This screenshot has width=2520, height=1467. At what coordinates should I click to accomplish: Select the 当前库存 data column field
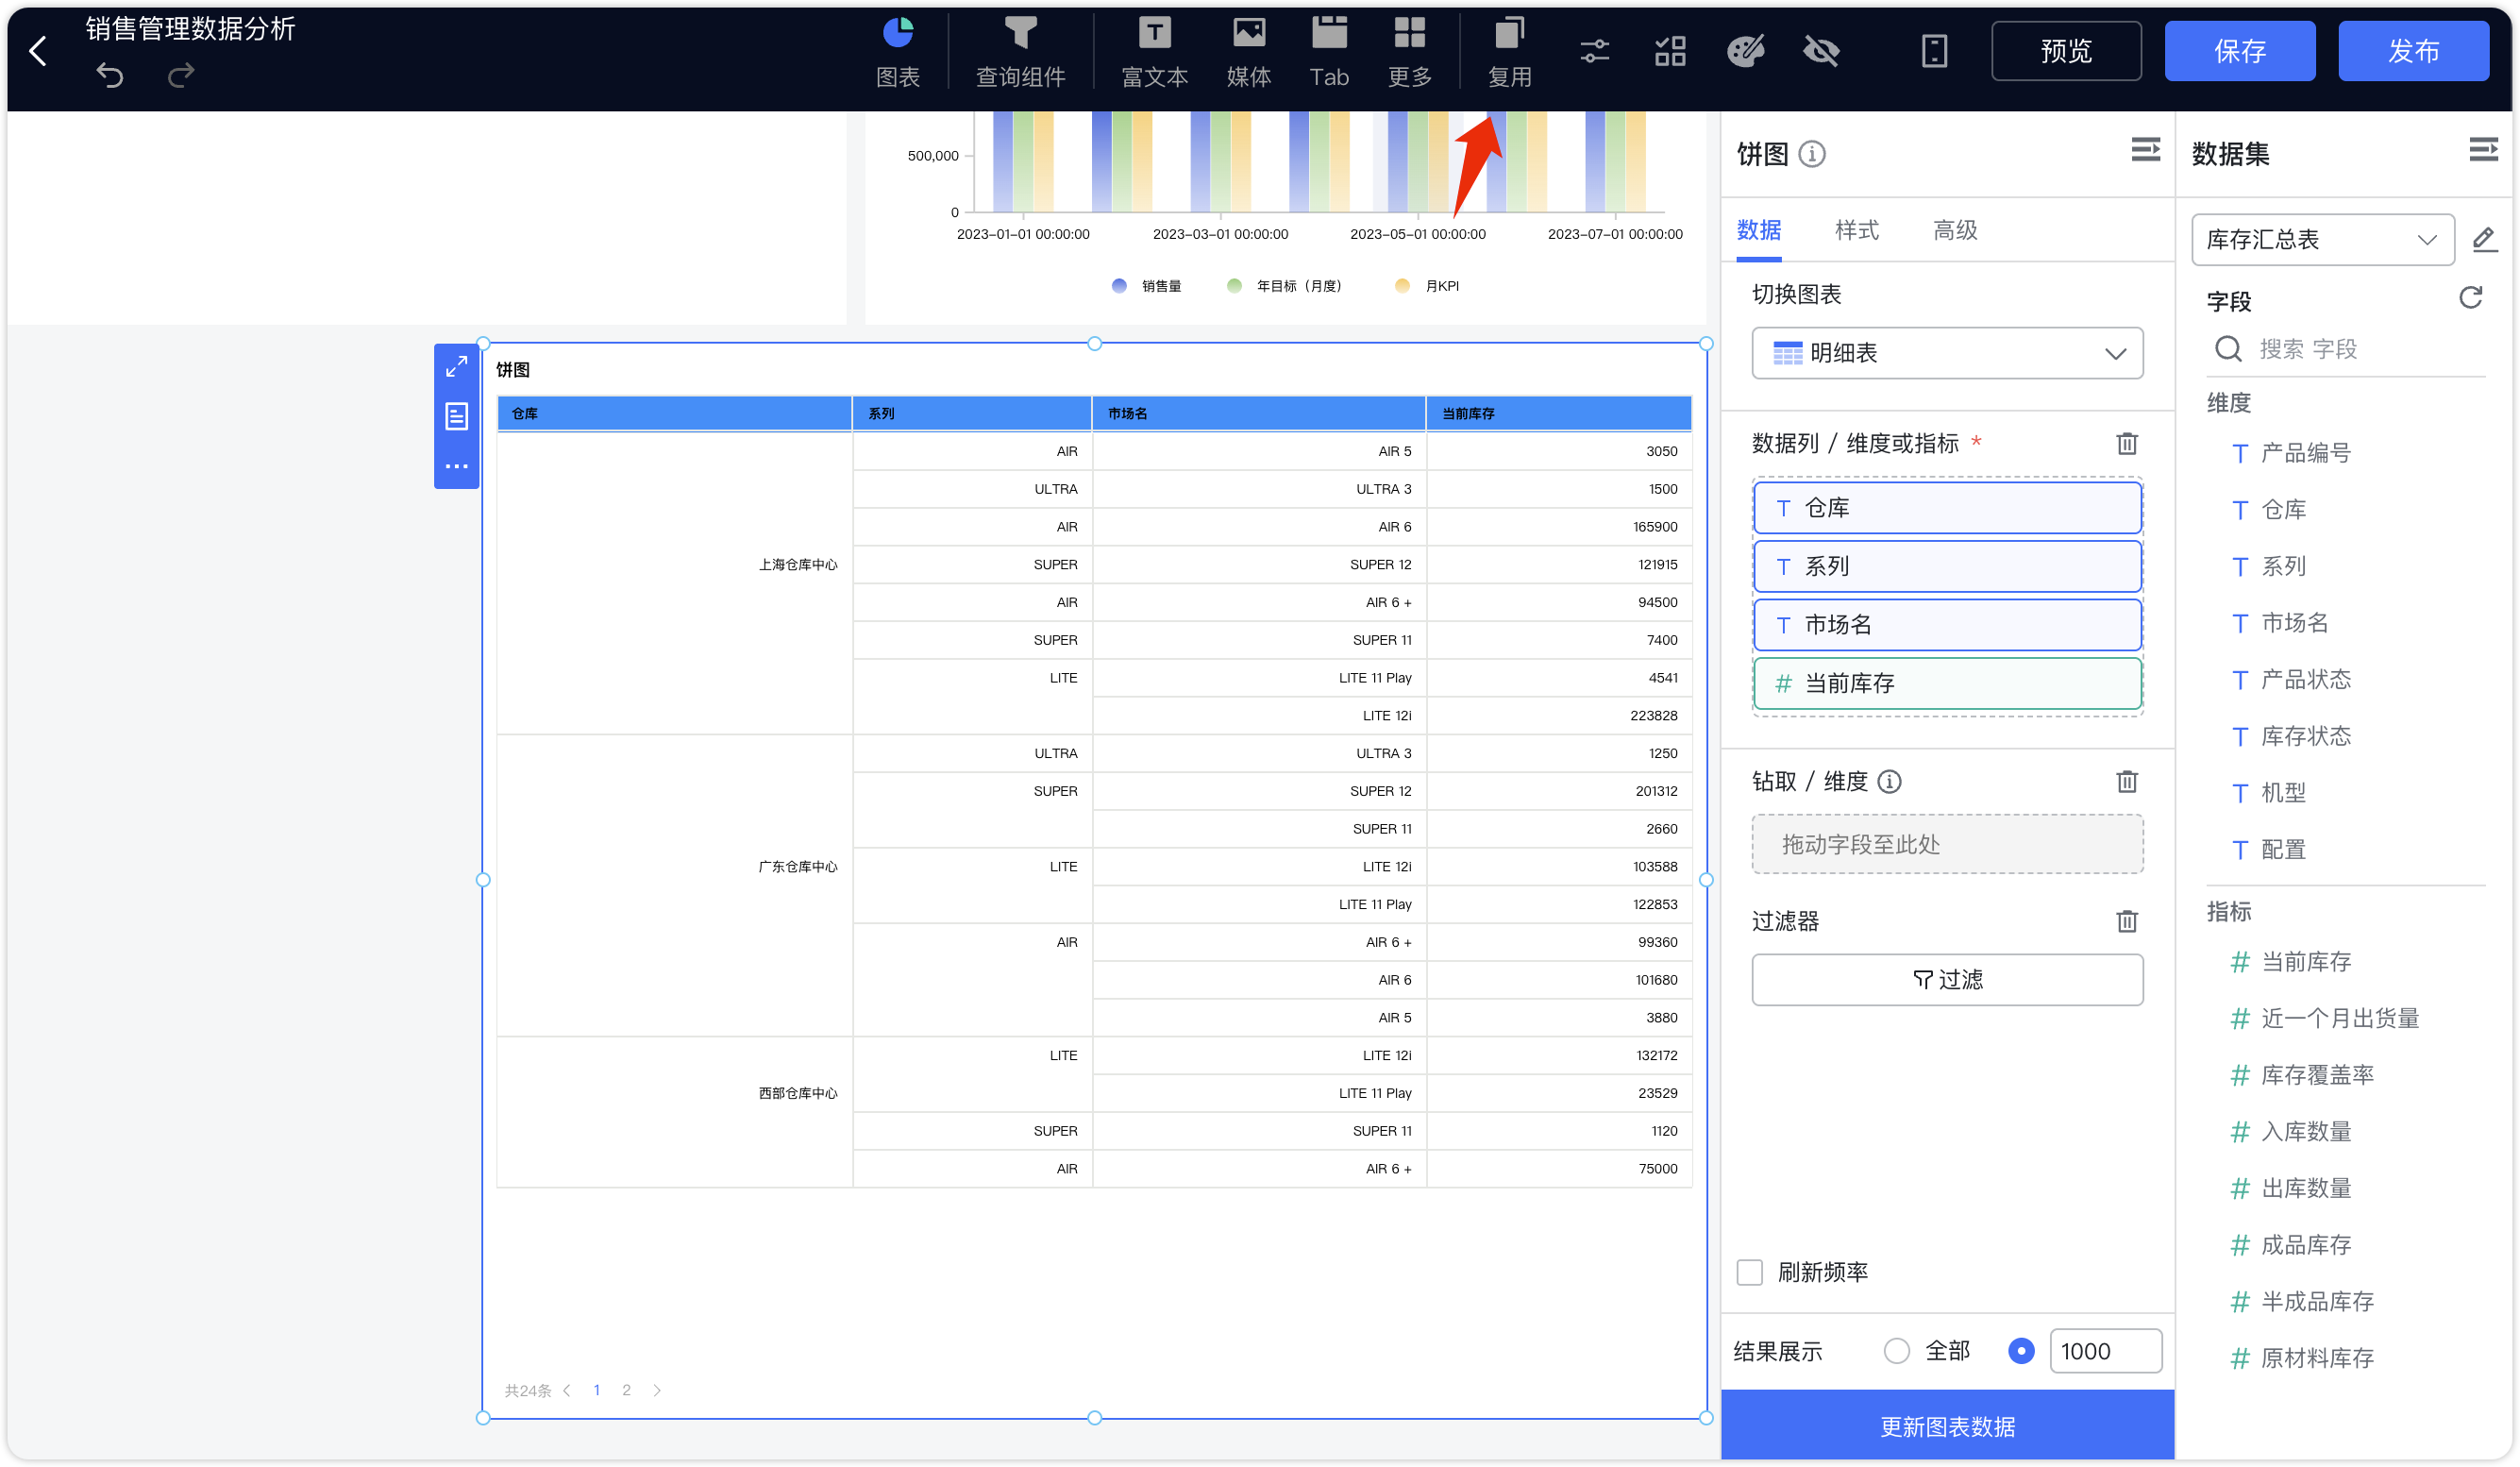tap(1946, 683)
